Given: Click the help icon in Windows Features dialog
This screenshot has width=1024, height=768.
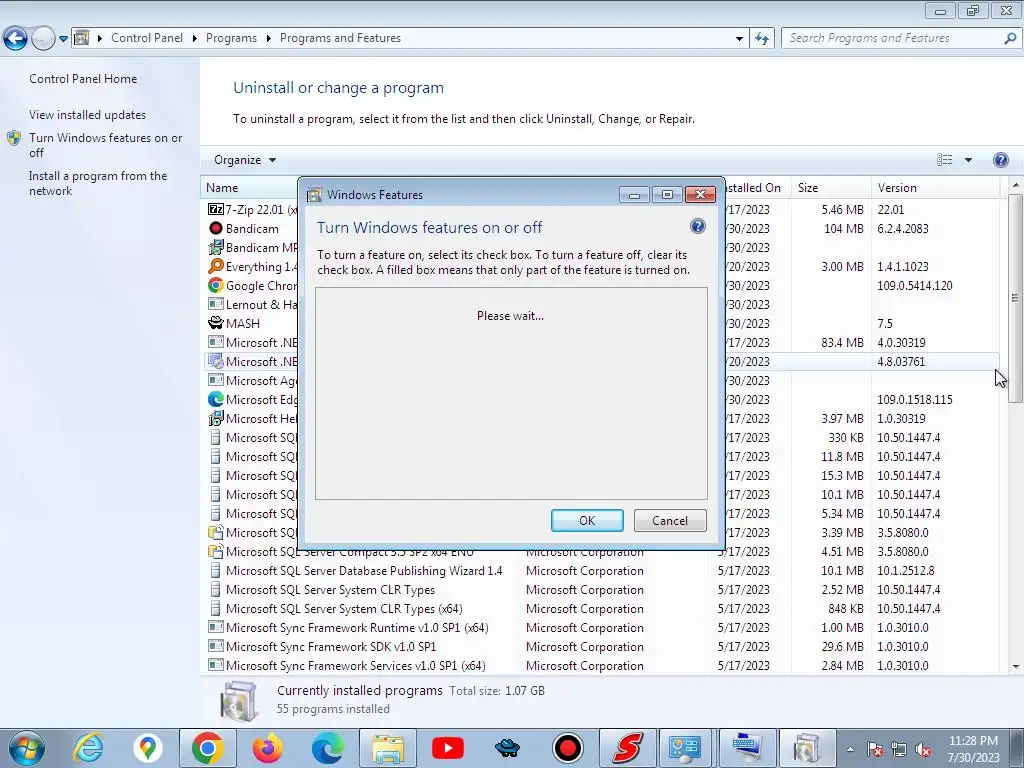Looking at the screenshot, I should (697, 227).
